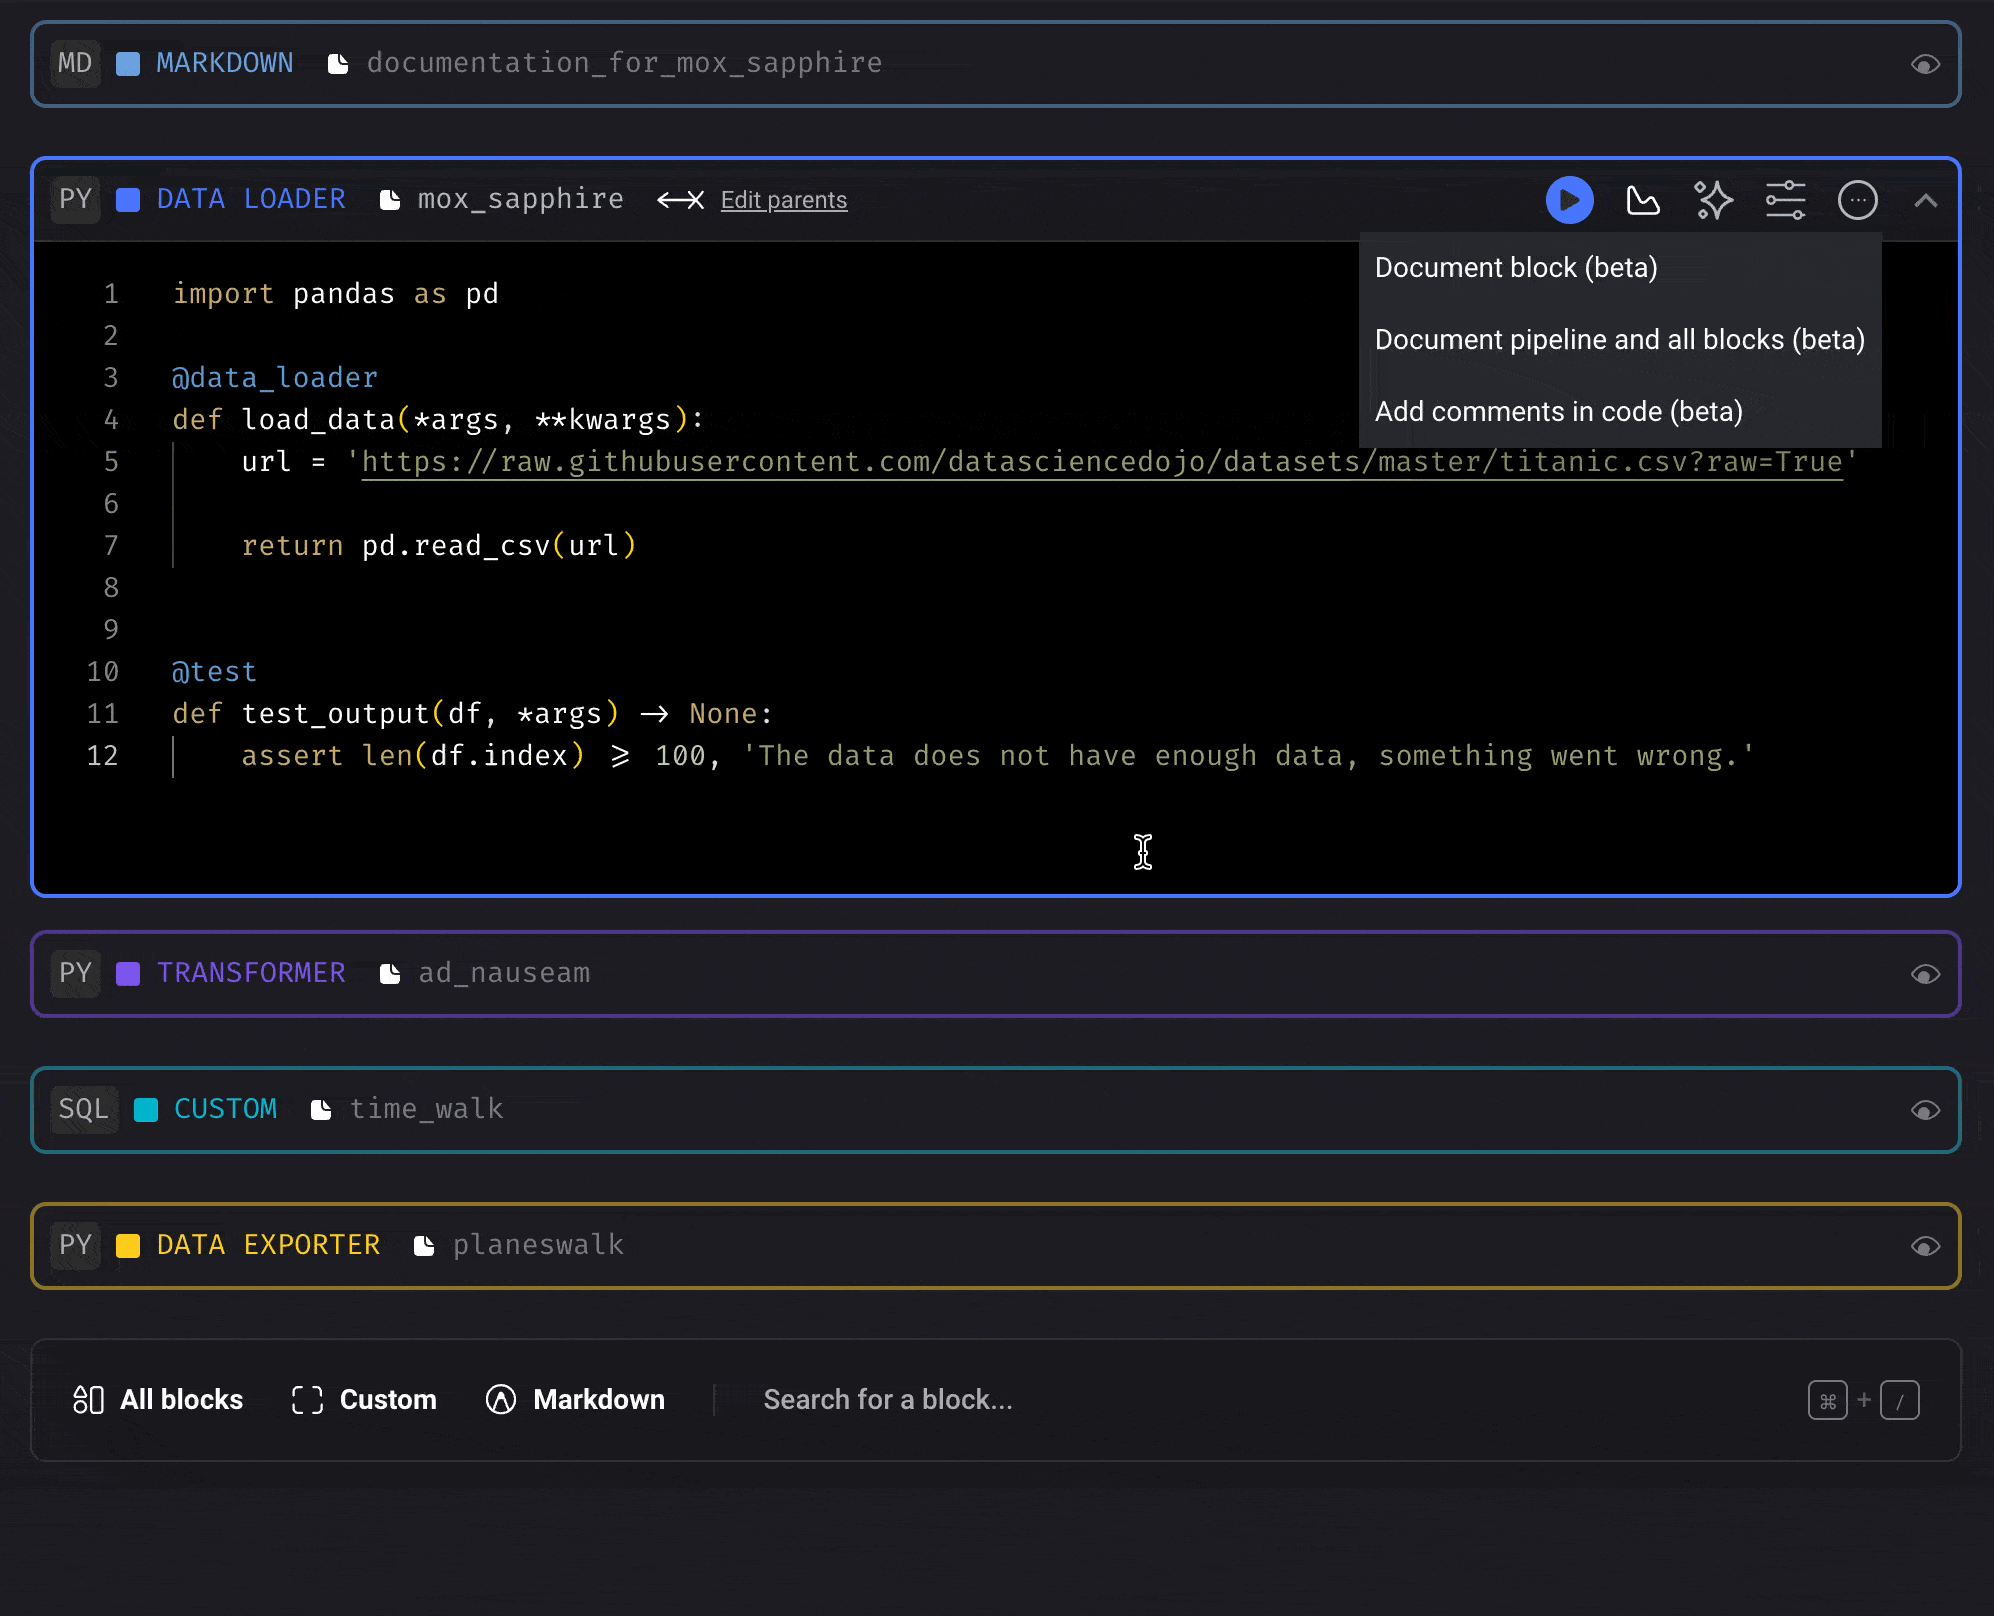Toggle visibility of ad_nauseam transformer block
The width and height of the screenshot is (1994, 1616).
pyautogui.click(x=1926, y=973)
